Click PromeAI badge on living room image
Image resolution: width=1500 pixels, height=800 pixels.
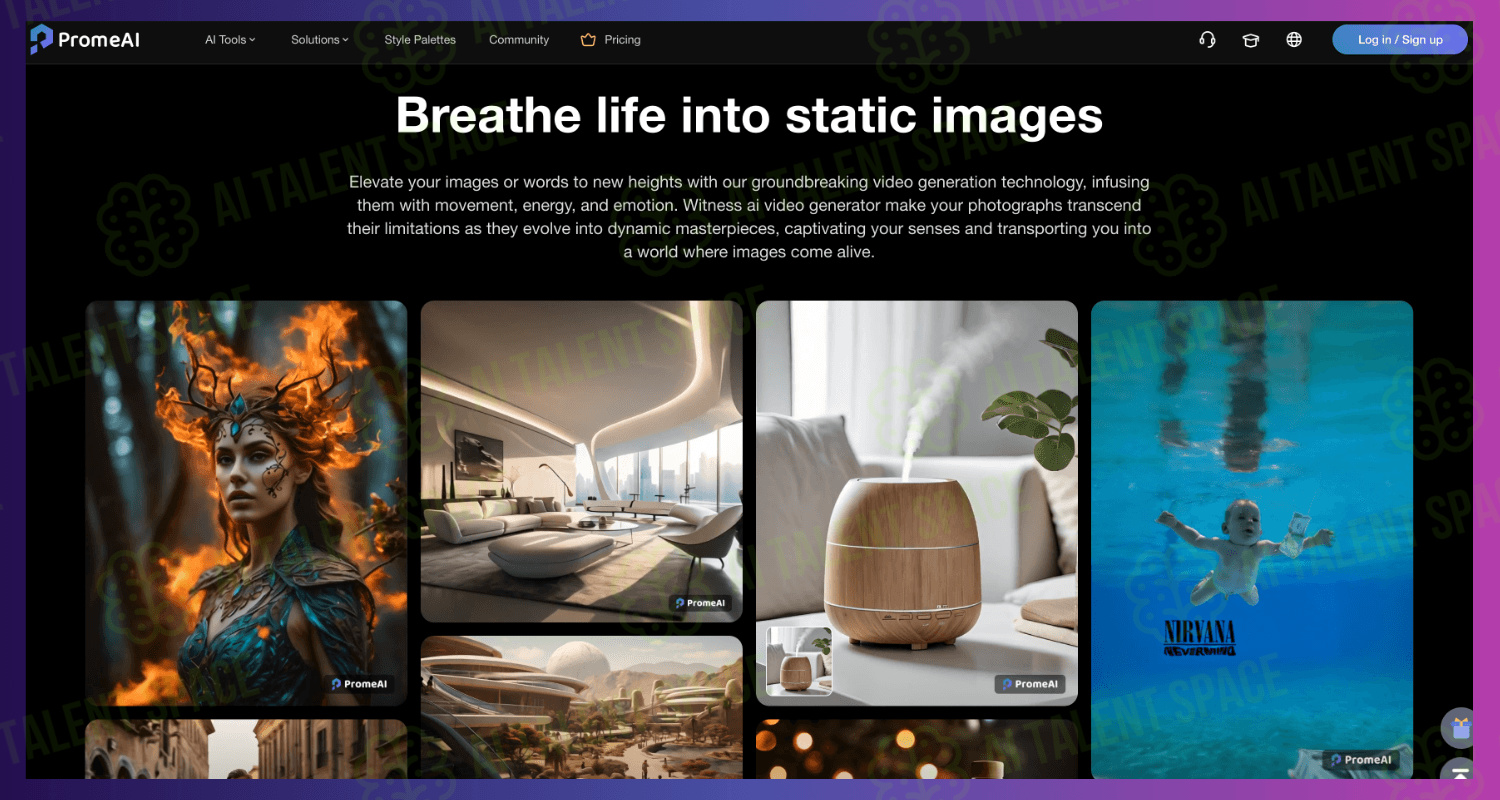(700, 603)
